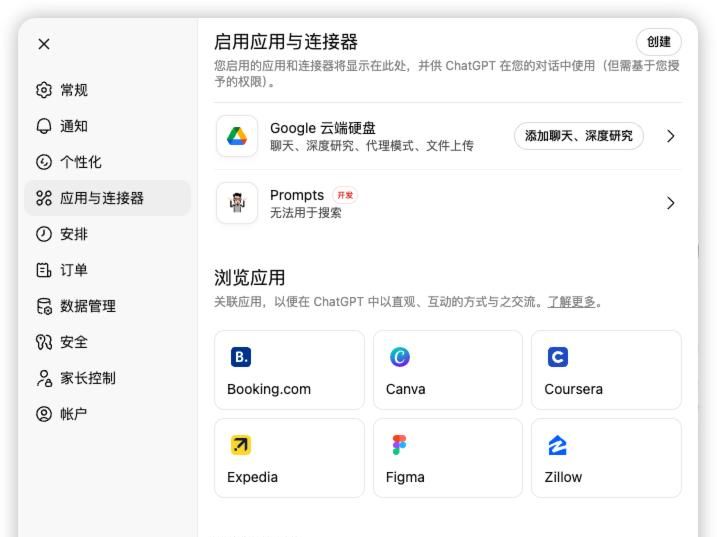The image size is (717, 537).
Task: Click the Booking.com app name
Action: 269,389
